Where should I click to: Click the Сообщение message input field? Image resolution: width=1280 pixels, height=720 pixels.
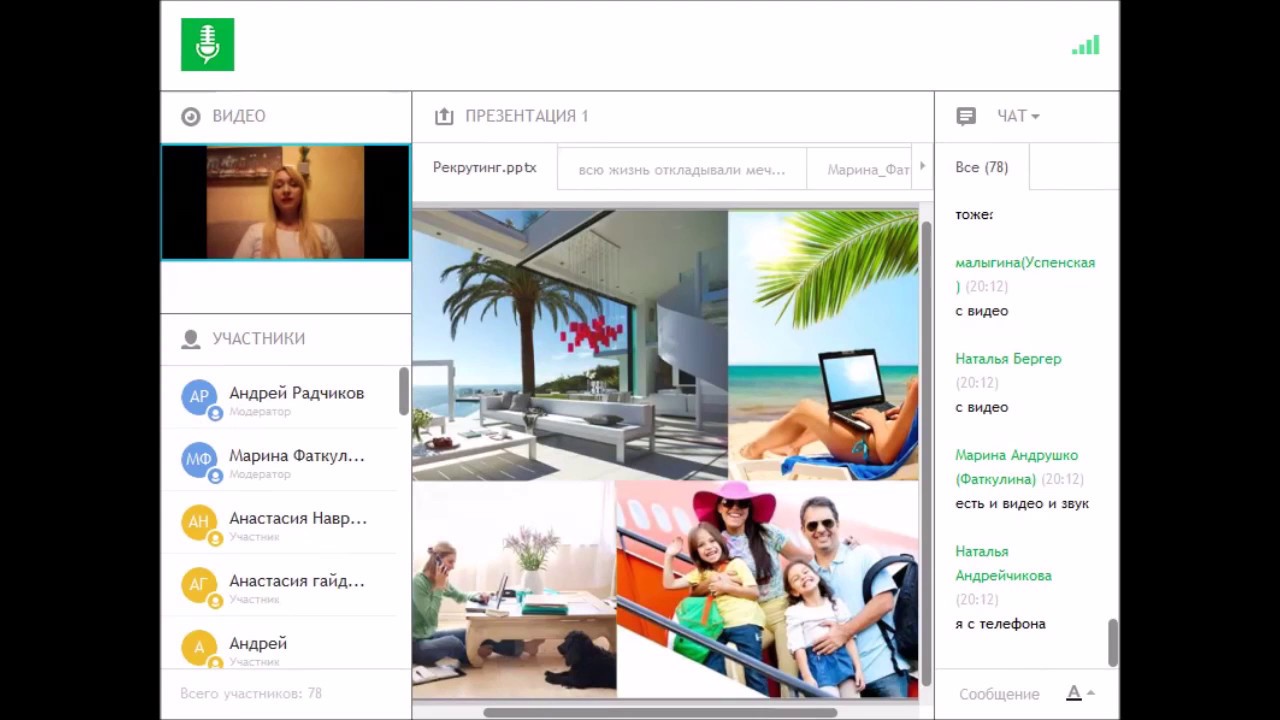(1000, 694)
